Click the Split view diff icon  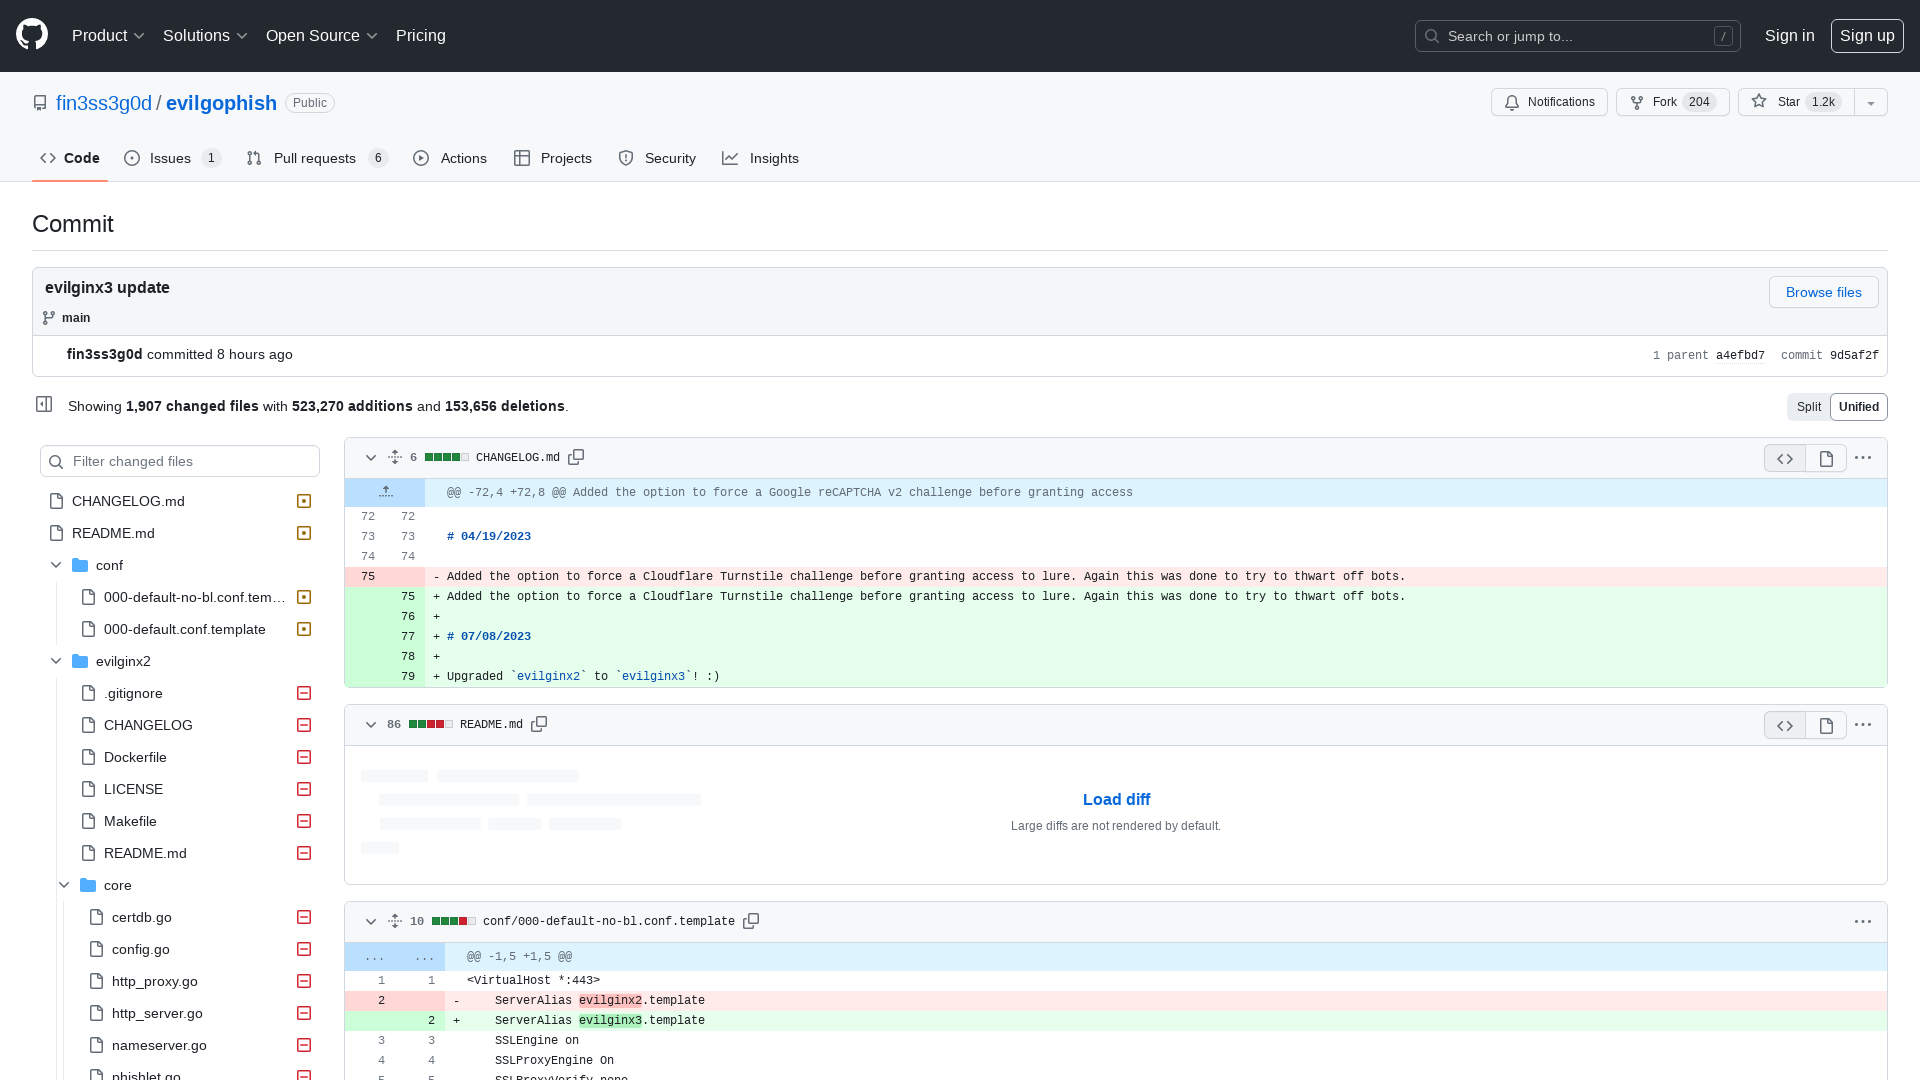[x=1808, y=406]
